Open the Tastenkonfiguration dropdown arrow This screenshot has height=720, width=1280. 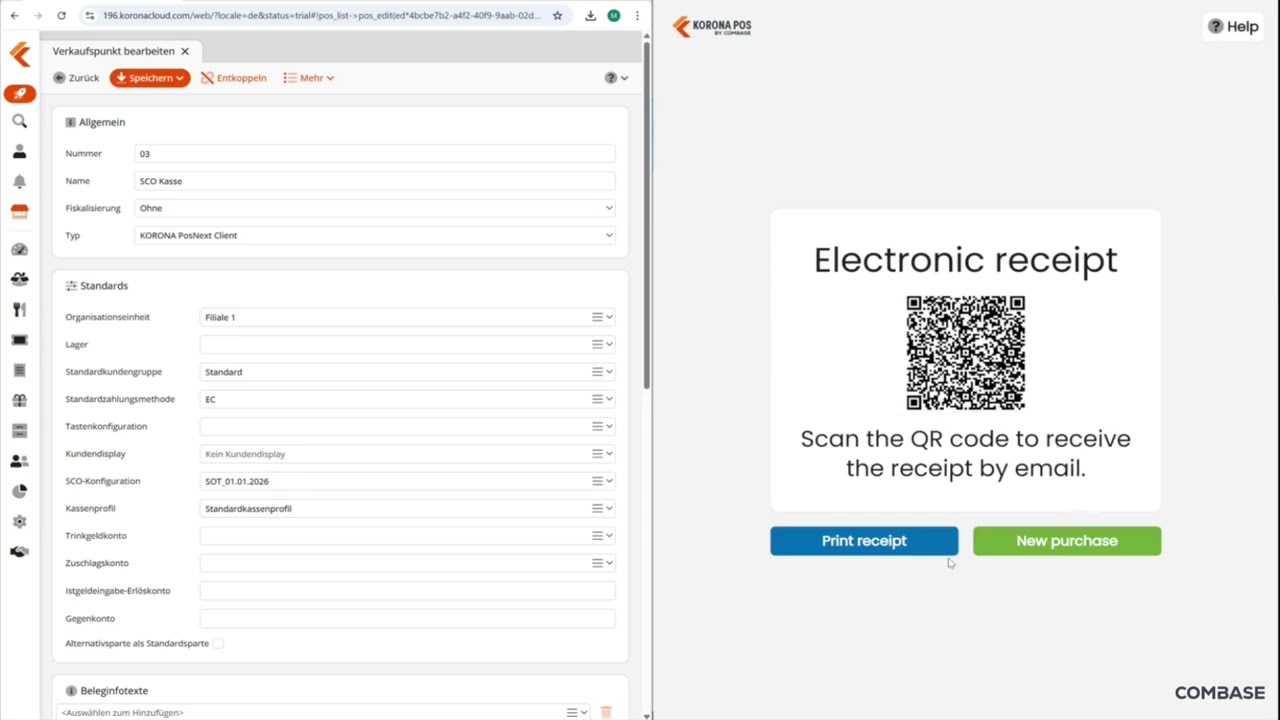coord(609,426)
